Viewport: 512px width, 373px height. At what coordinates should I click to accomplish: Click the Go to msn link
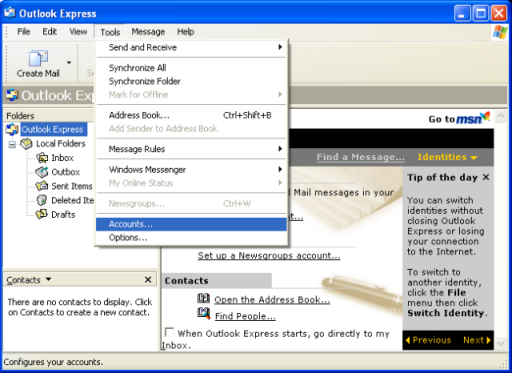point(459,118)
